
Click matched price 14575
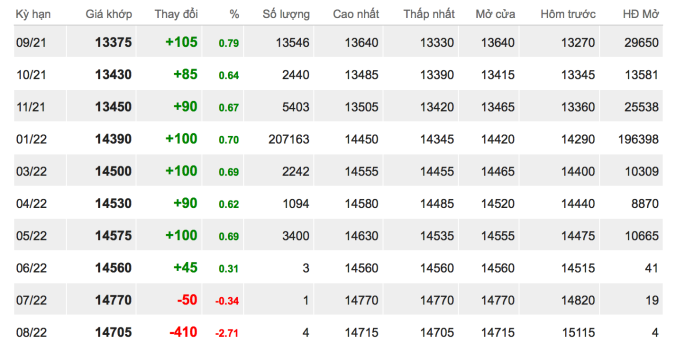tap(113, 236)
